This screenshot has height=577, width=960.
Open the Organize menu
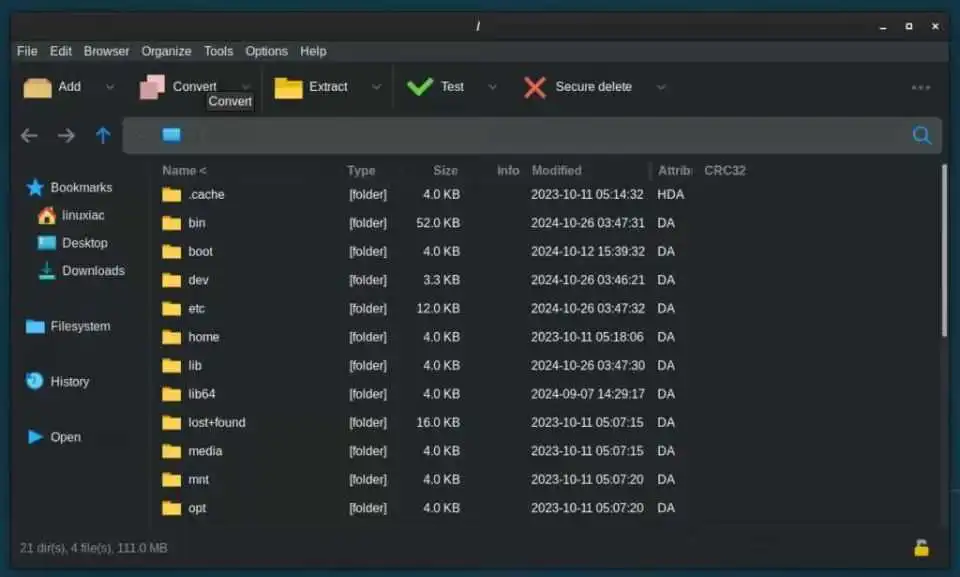167,51
